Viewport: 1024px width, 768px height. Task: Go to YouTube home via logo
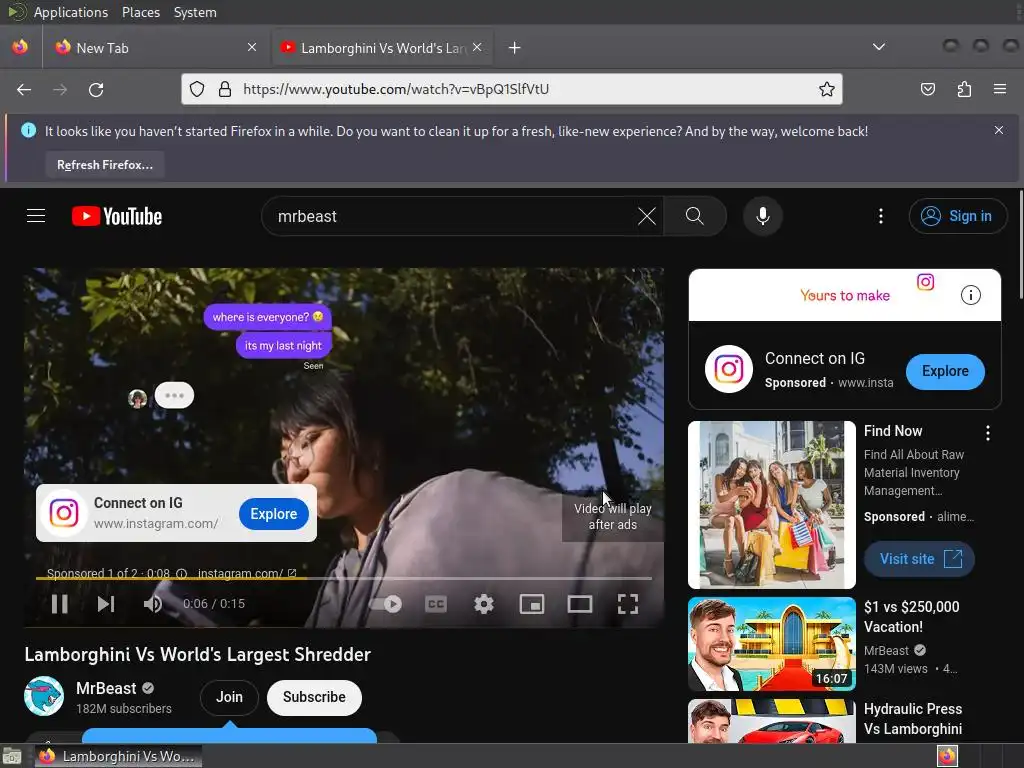(117, 216)
